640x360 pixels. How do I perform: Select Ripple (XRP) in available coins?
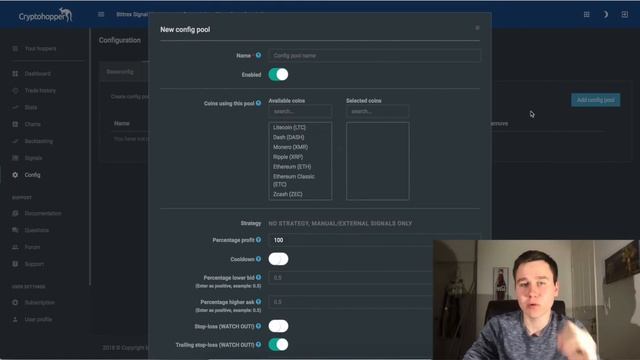click(288, 157)
